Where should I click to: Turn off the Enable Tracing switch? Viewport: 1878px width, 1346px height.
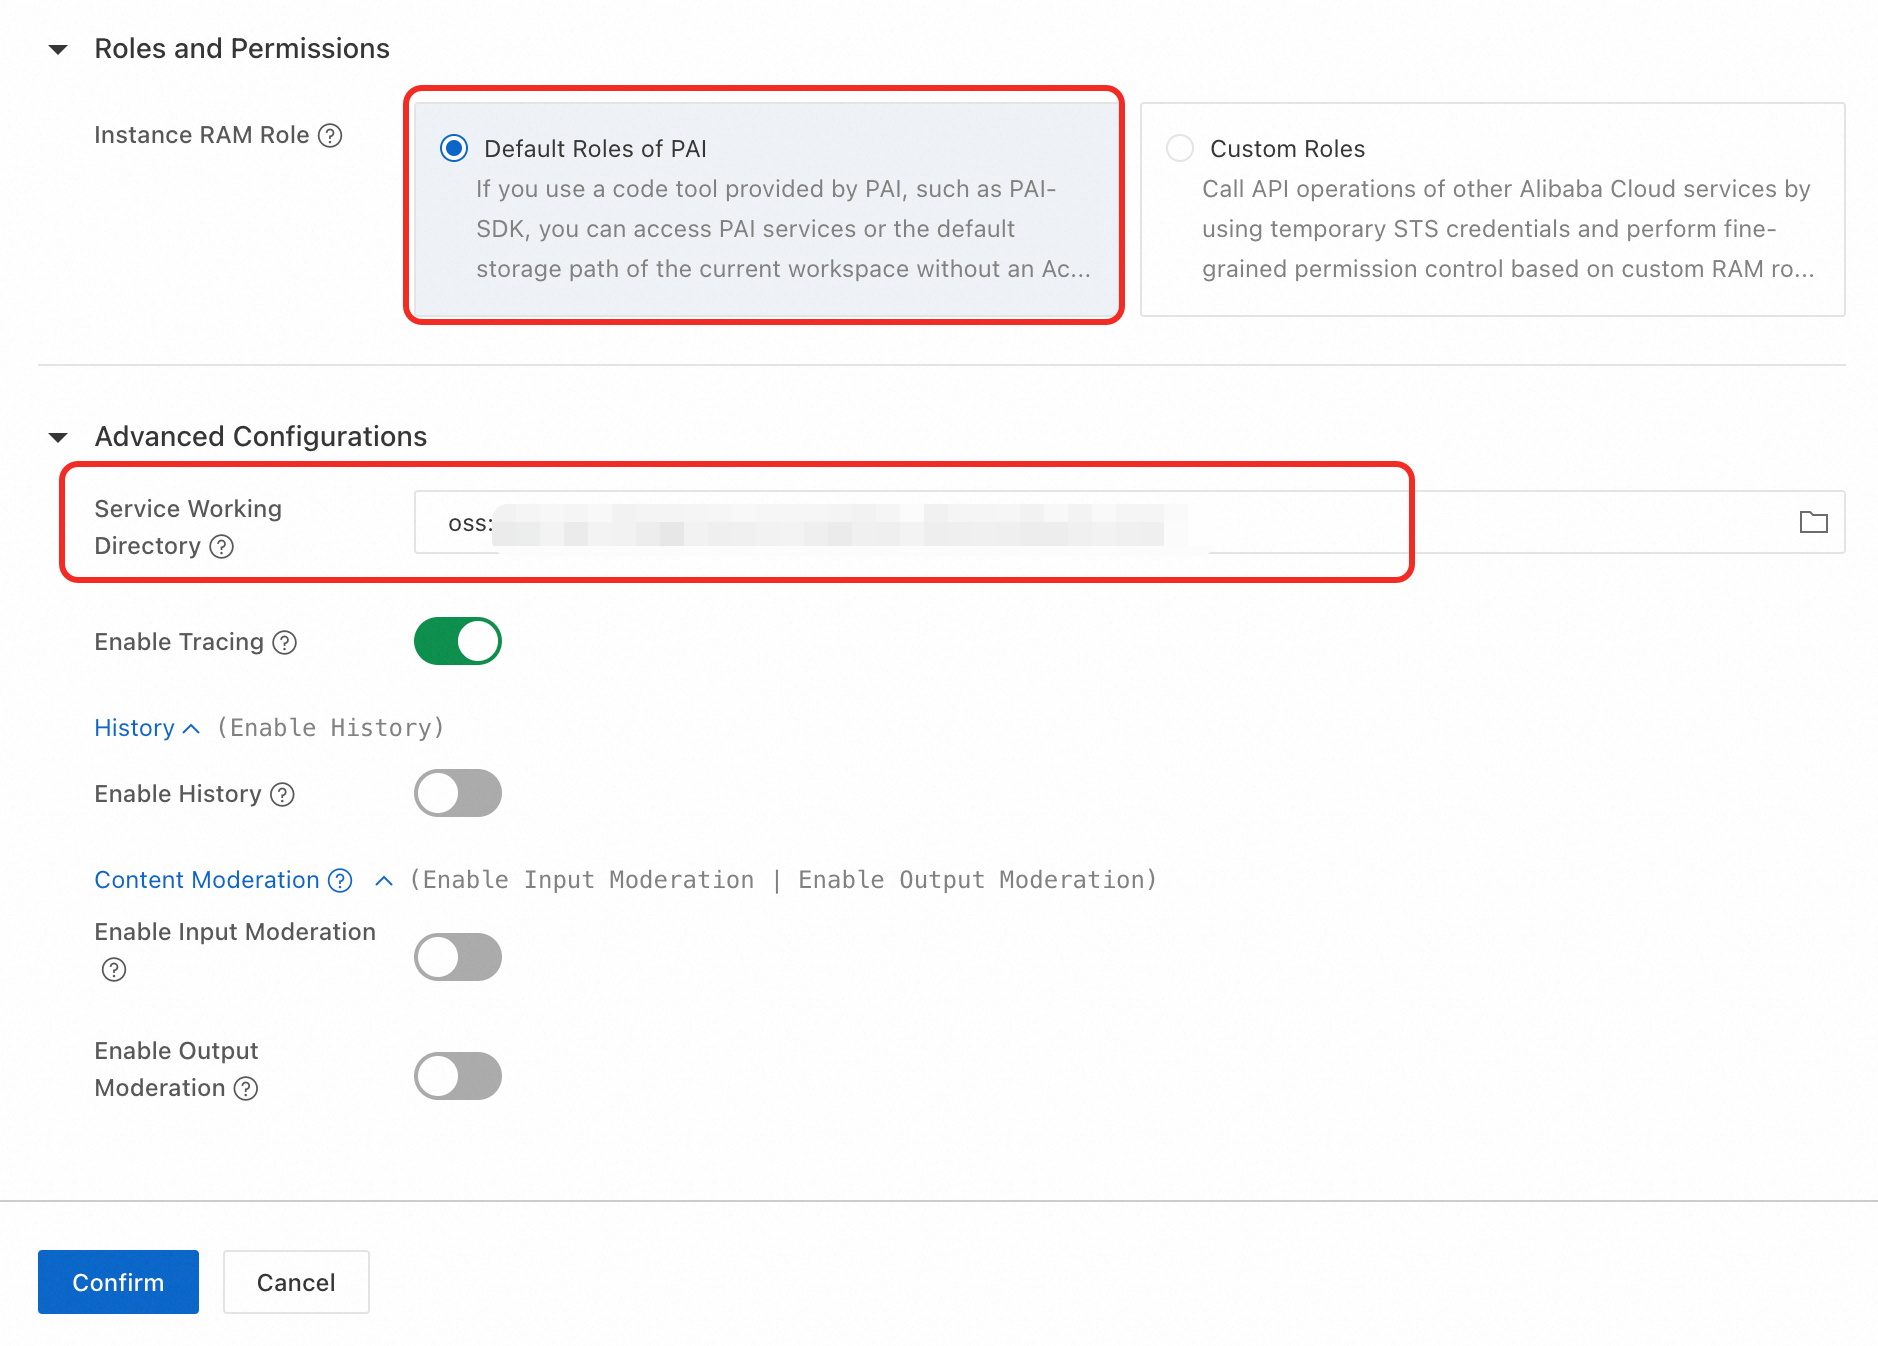[x=458, y=641]
